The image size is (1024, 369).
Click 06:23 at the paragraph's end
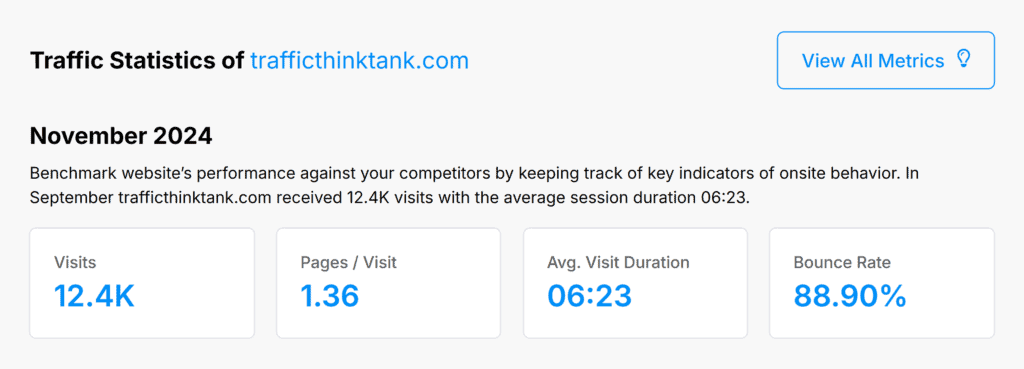point(731,199)
